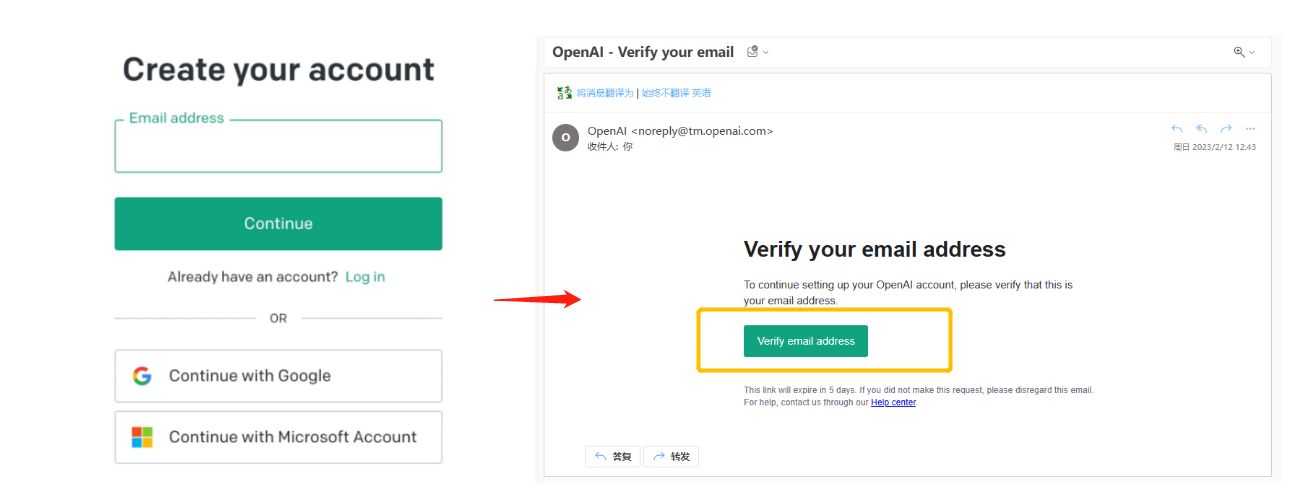
Task: Open the Log in link
Action: click(365, 277)
